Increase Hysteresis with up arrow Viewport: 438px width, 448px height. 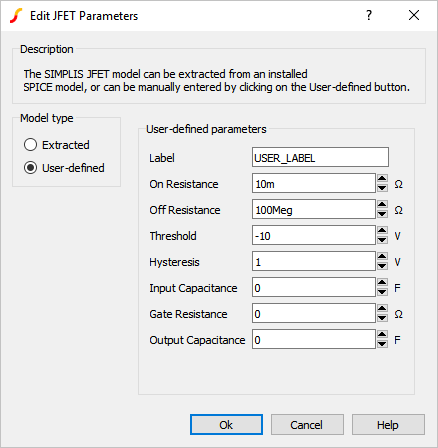pyautogui.click(x=382, y=256)
